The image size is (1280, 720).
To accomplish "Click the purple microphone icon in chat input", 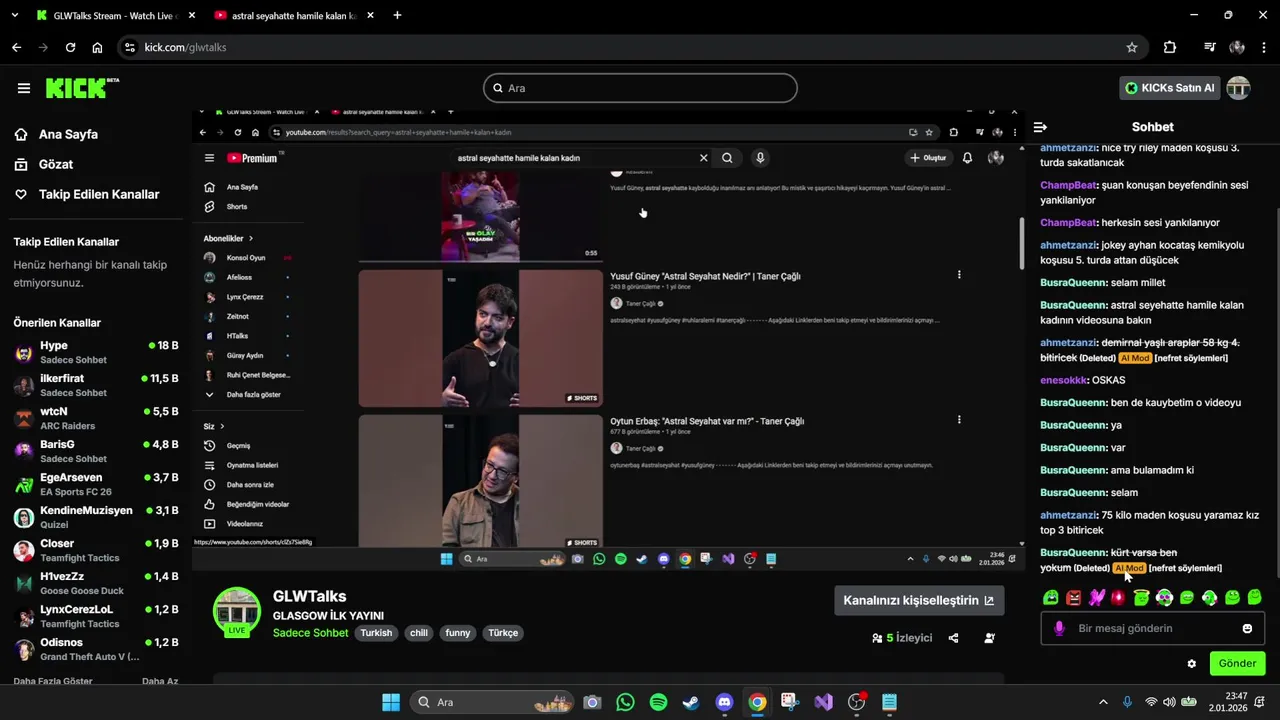I will pos(1059,628).
